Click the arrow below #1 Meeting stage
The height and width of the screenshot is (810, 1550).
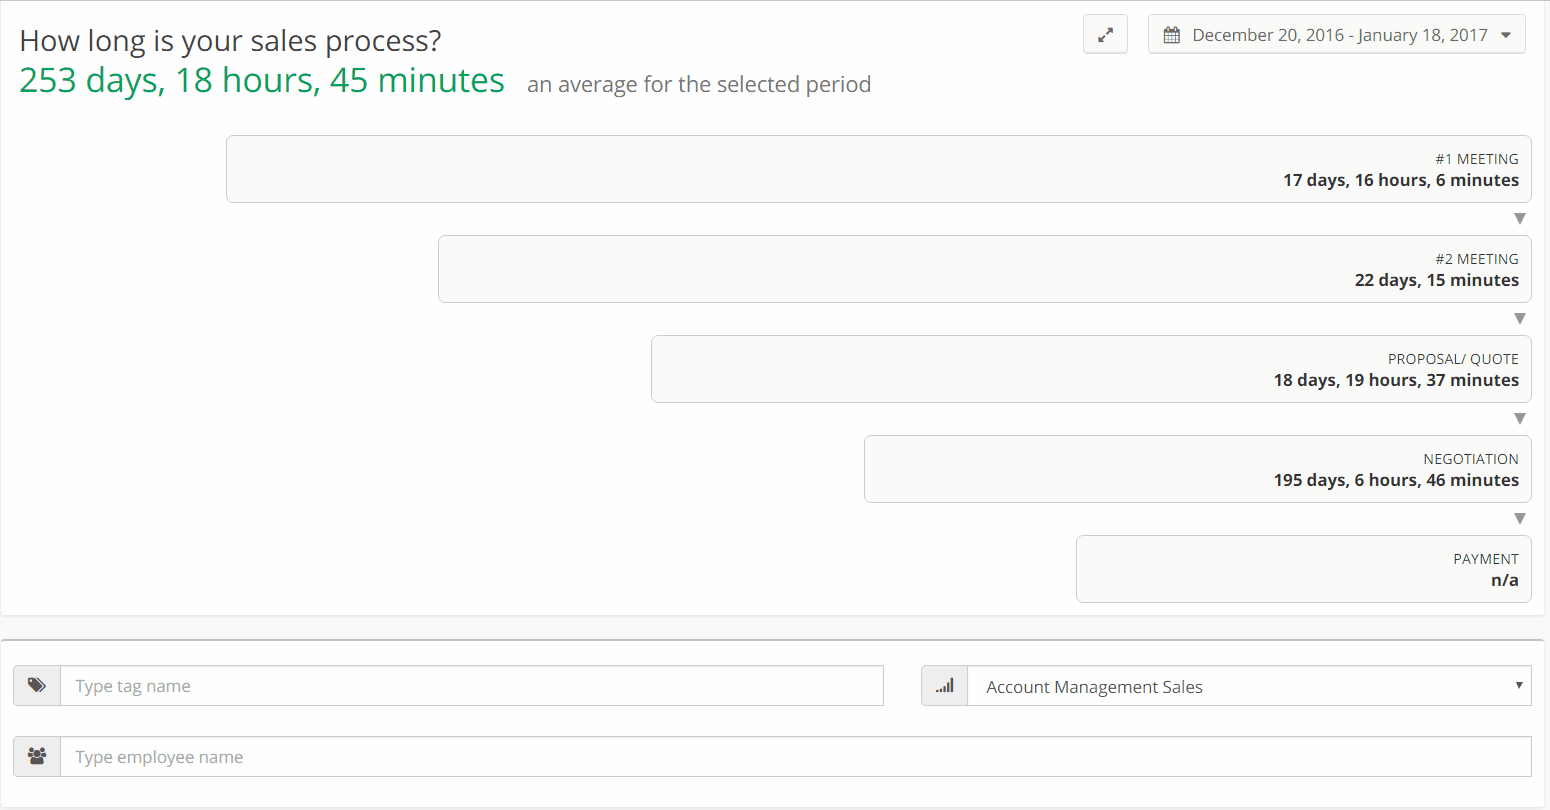(1520, 219)
